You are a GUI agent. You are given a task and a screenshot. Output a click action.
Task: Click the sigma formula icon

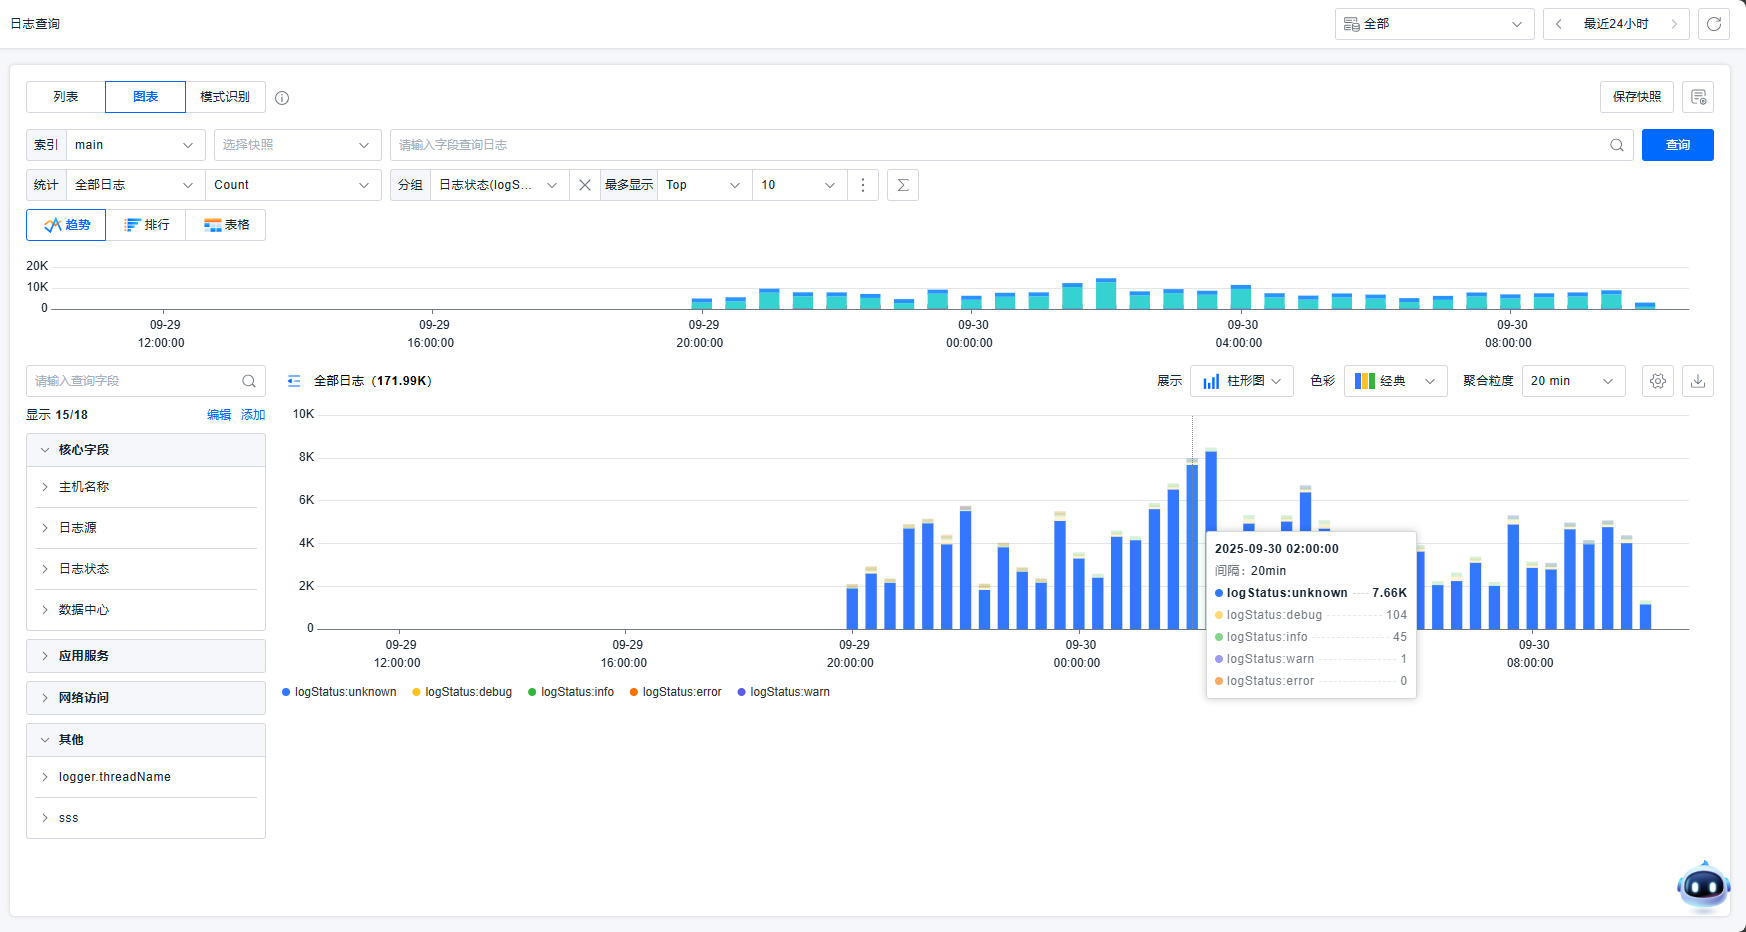902,185
